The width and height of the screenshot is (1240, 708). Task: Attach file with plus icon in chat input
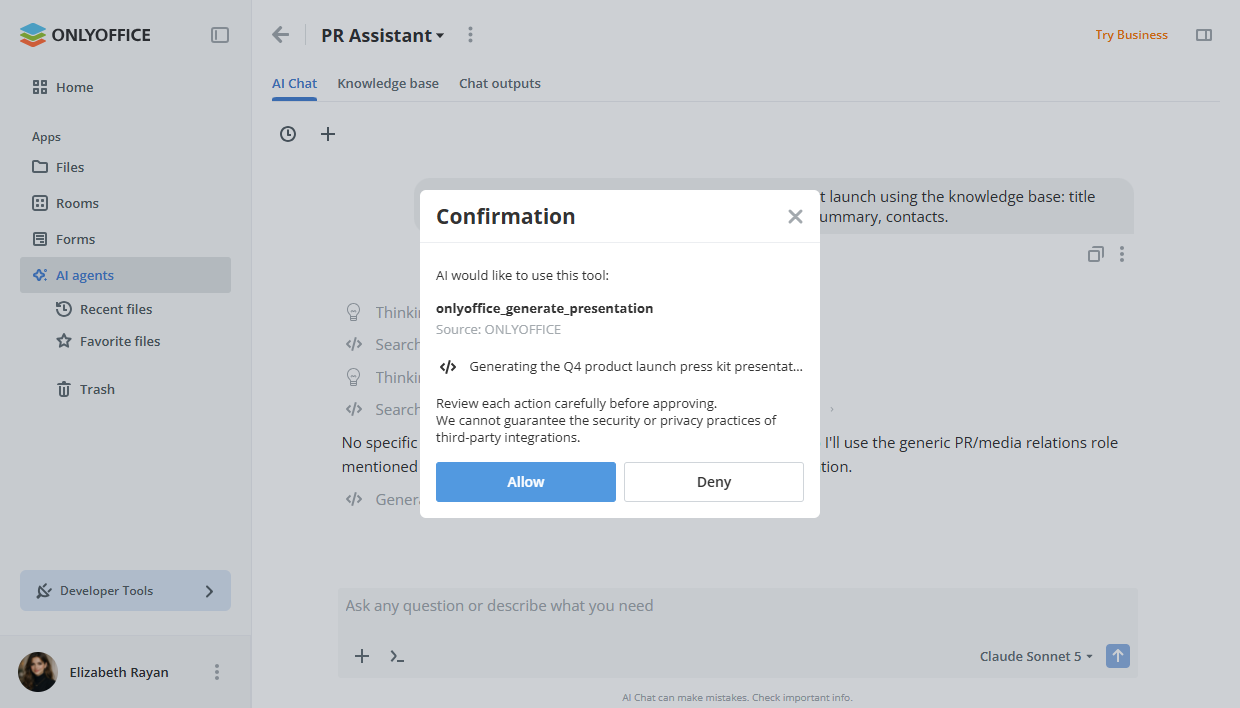pos(362,656)
